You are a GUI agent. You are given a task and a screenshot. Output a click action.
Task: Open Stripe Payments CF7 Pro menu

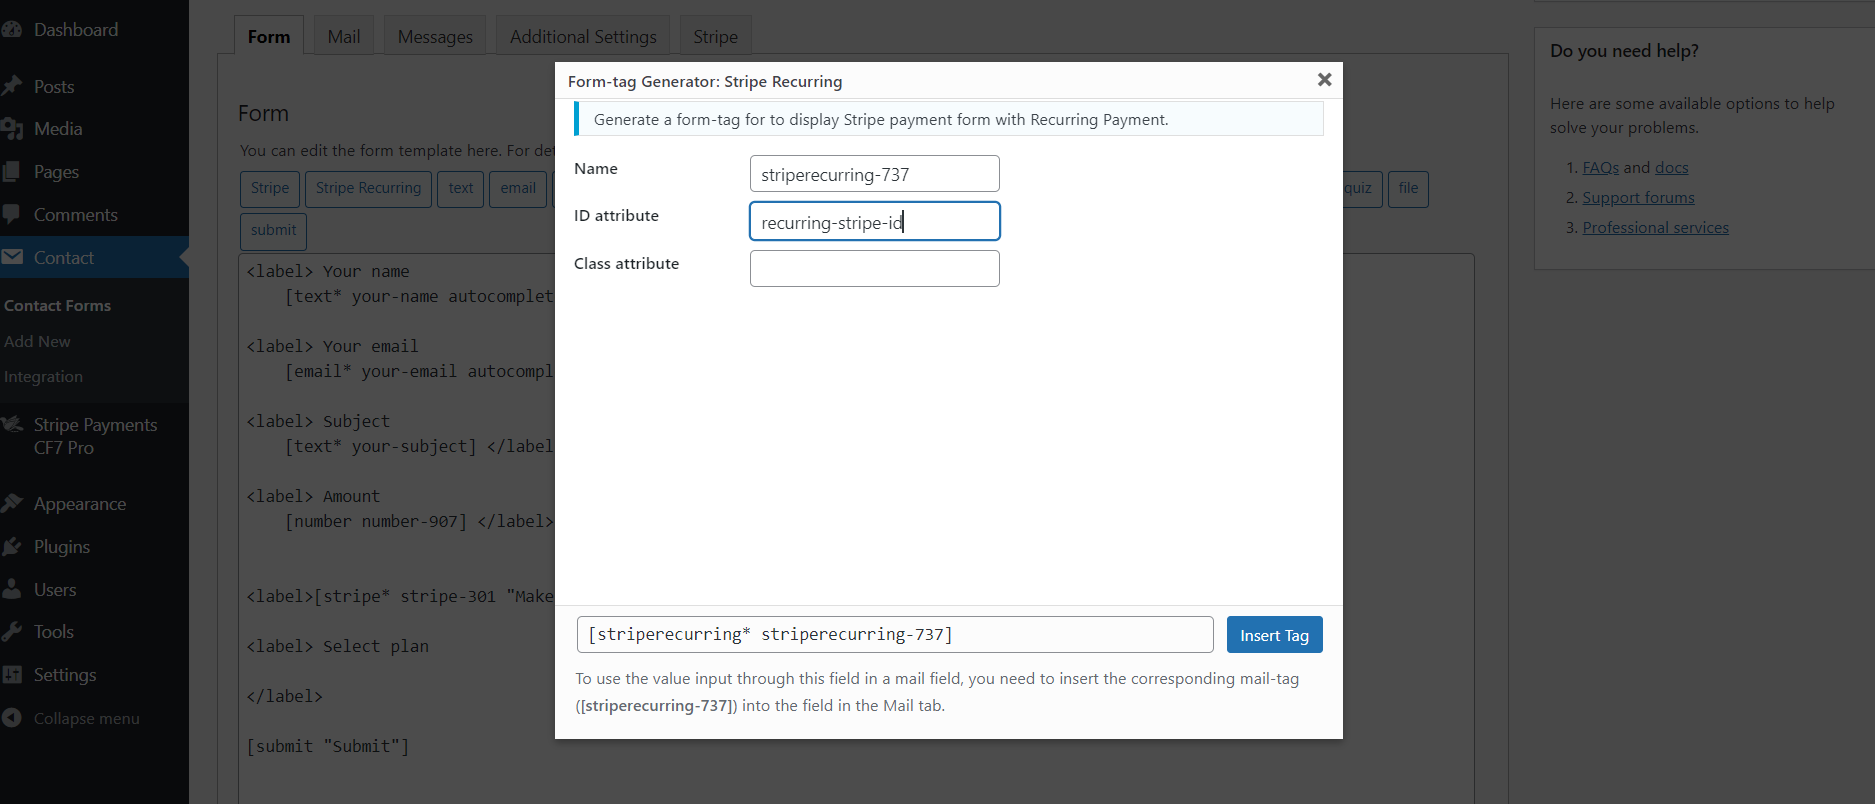pos(95,436)
